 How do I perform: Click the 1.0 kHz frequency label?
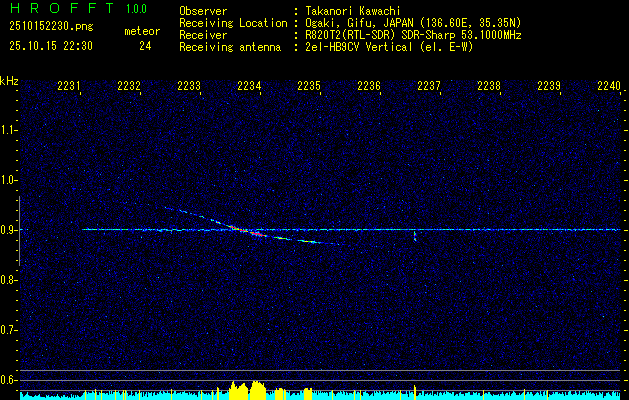coord(8,180)
